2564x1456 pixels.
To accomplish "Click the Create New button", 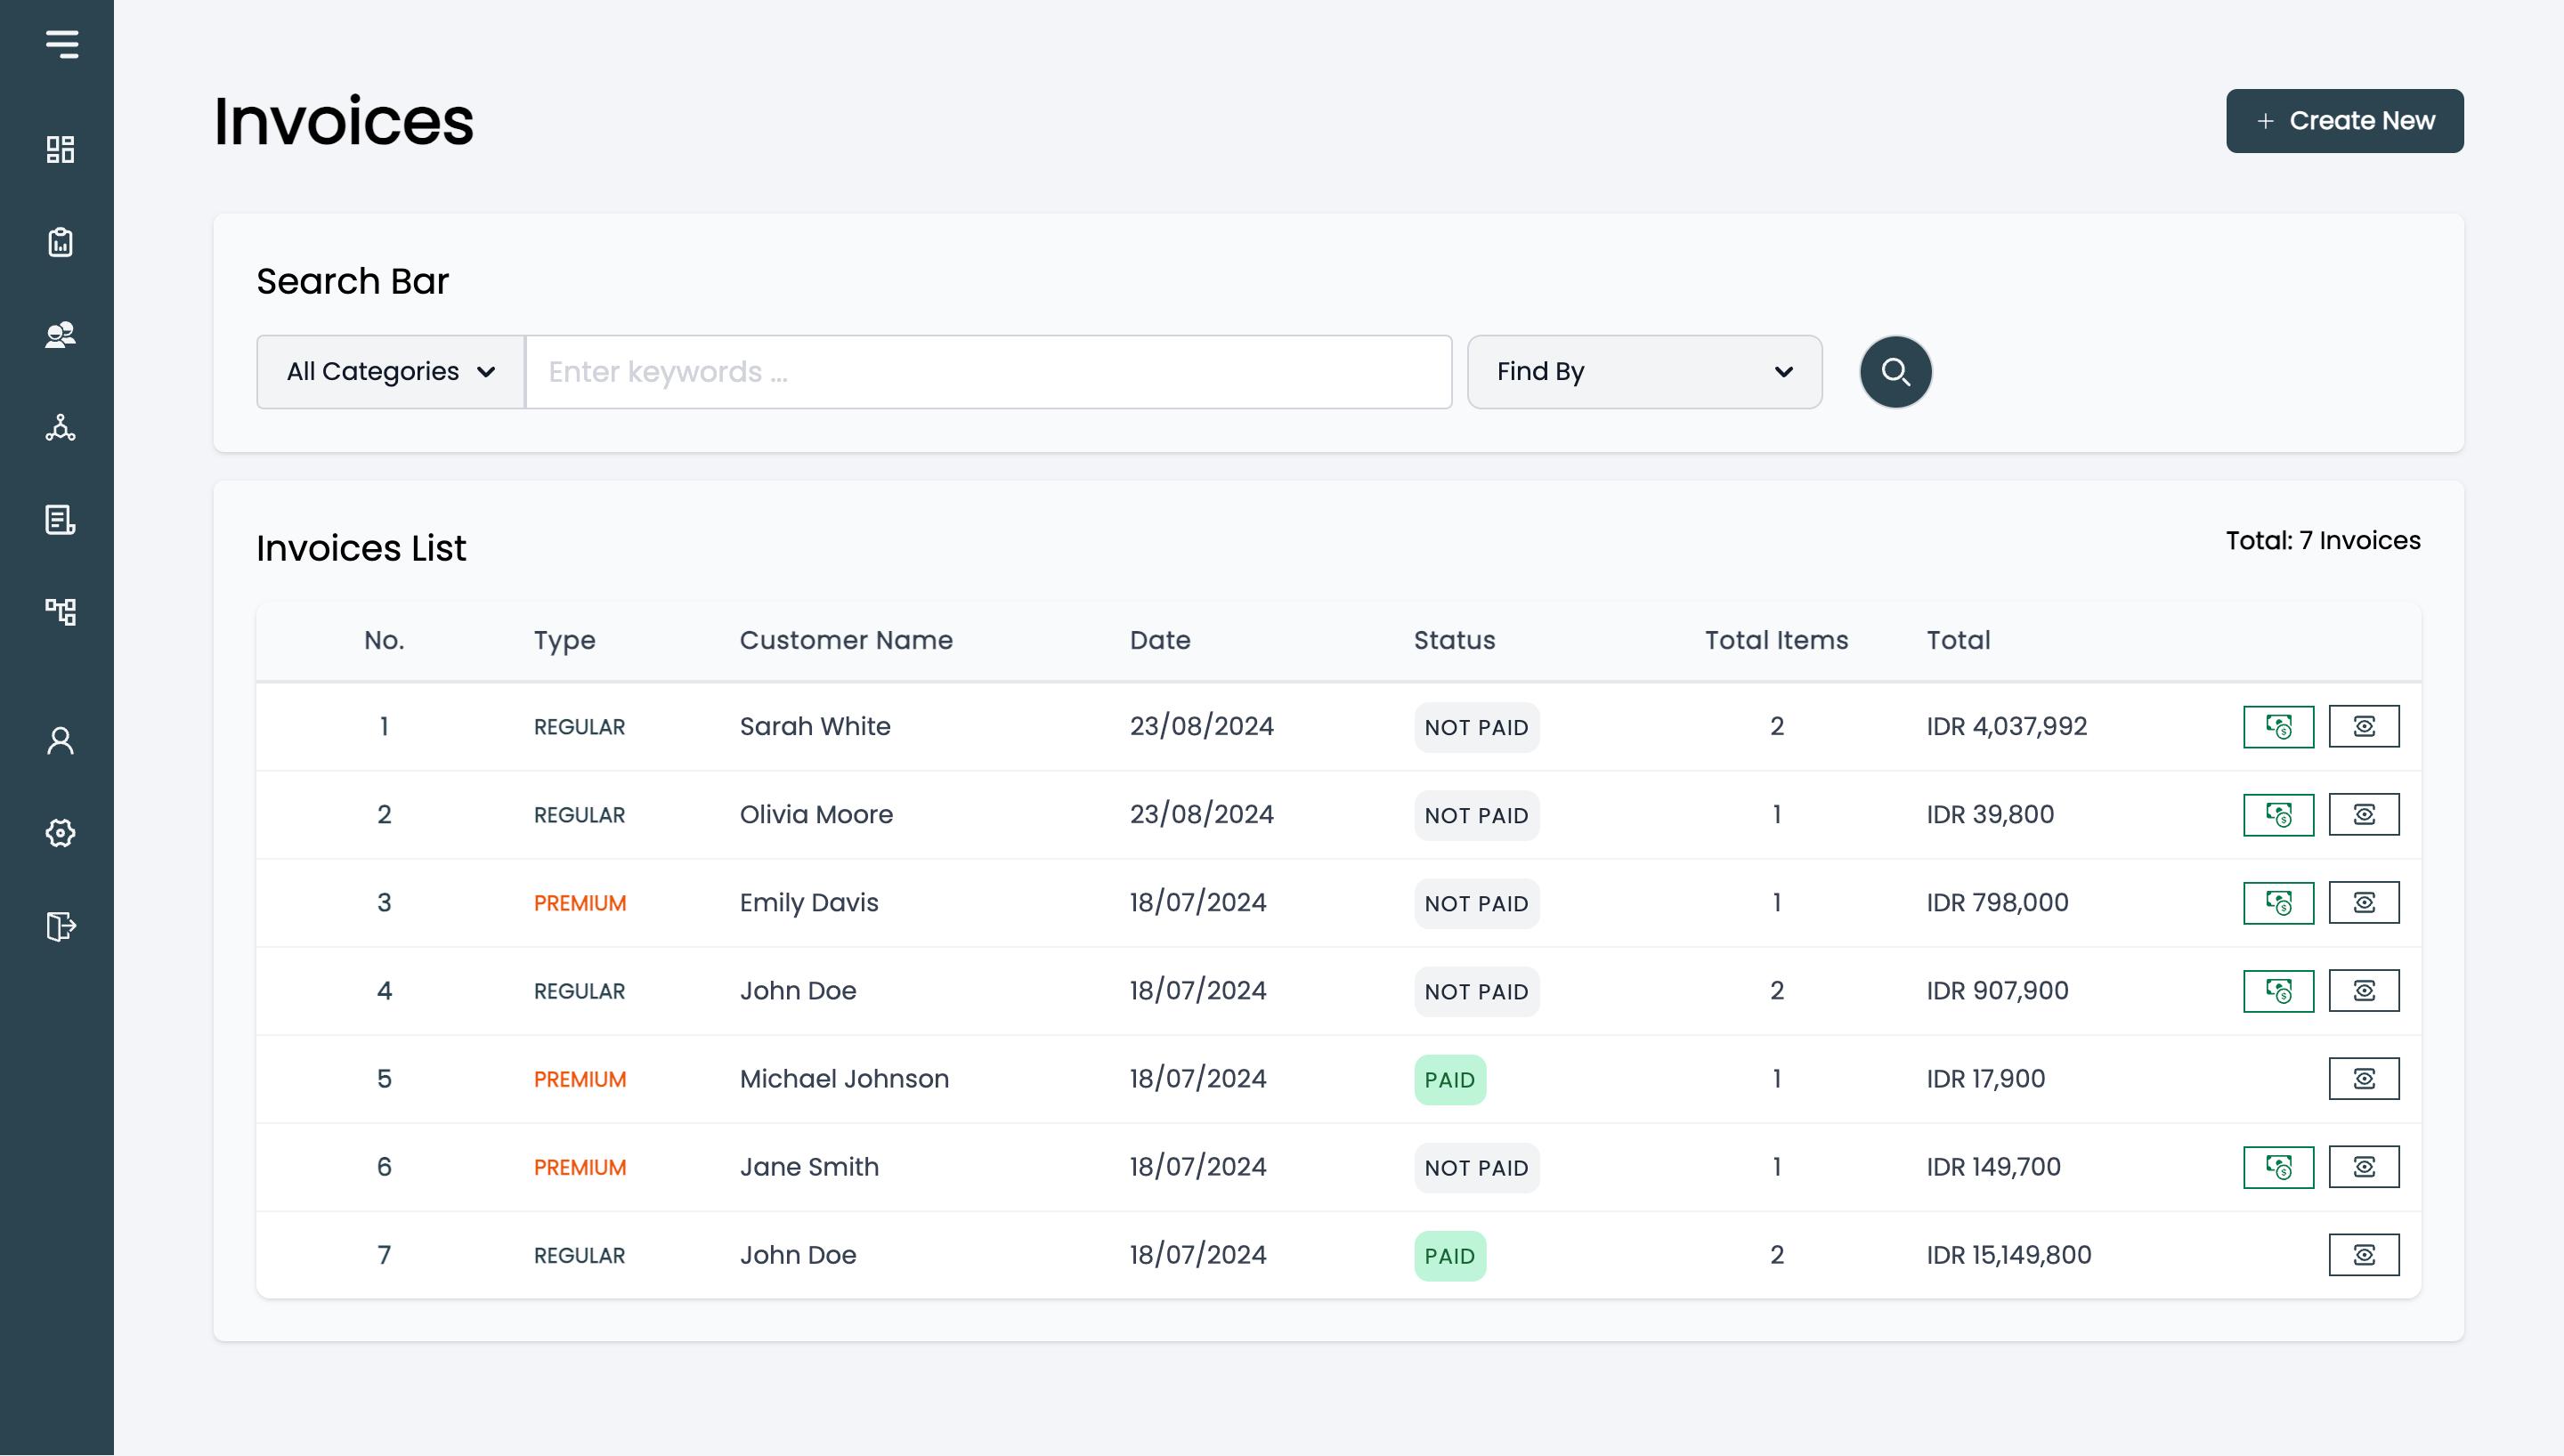I will pos(2344,121).
